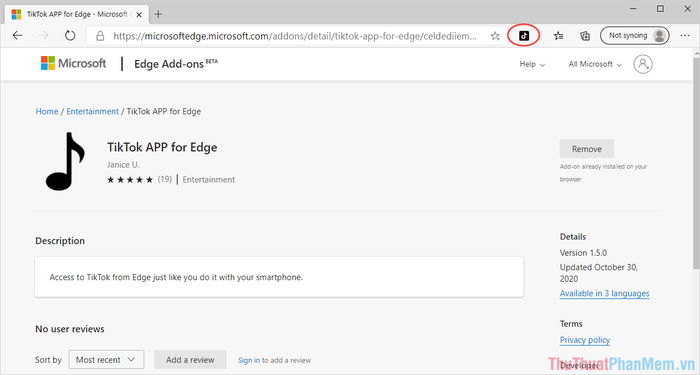Expand the Help dropdown
Image resolution: width=700 pixels, height=375 pixels.
click(x=532, y=64)
